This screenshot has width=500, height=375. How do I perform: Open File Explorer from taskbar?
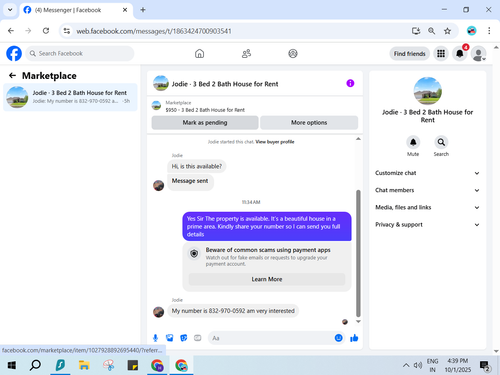[84, 365]
